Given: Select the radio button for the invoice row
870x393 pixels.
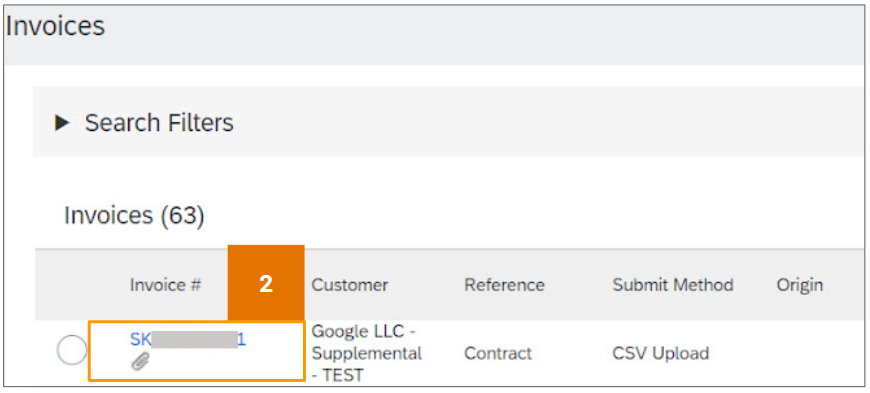Looking at the screenshot, I should (x=72, y=350).
